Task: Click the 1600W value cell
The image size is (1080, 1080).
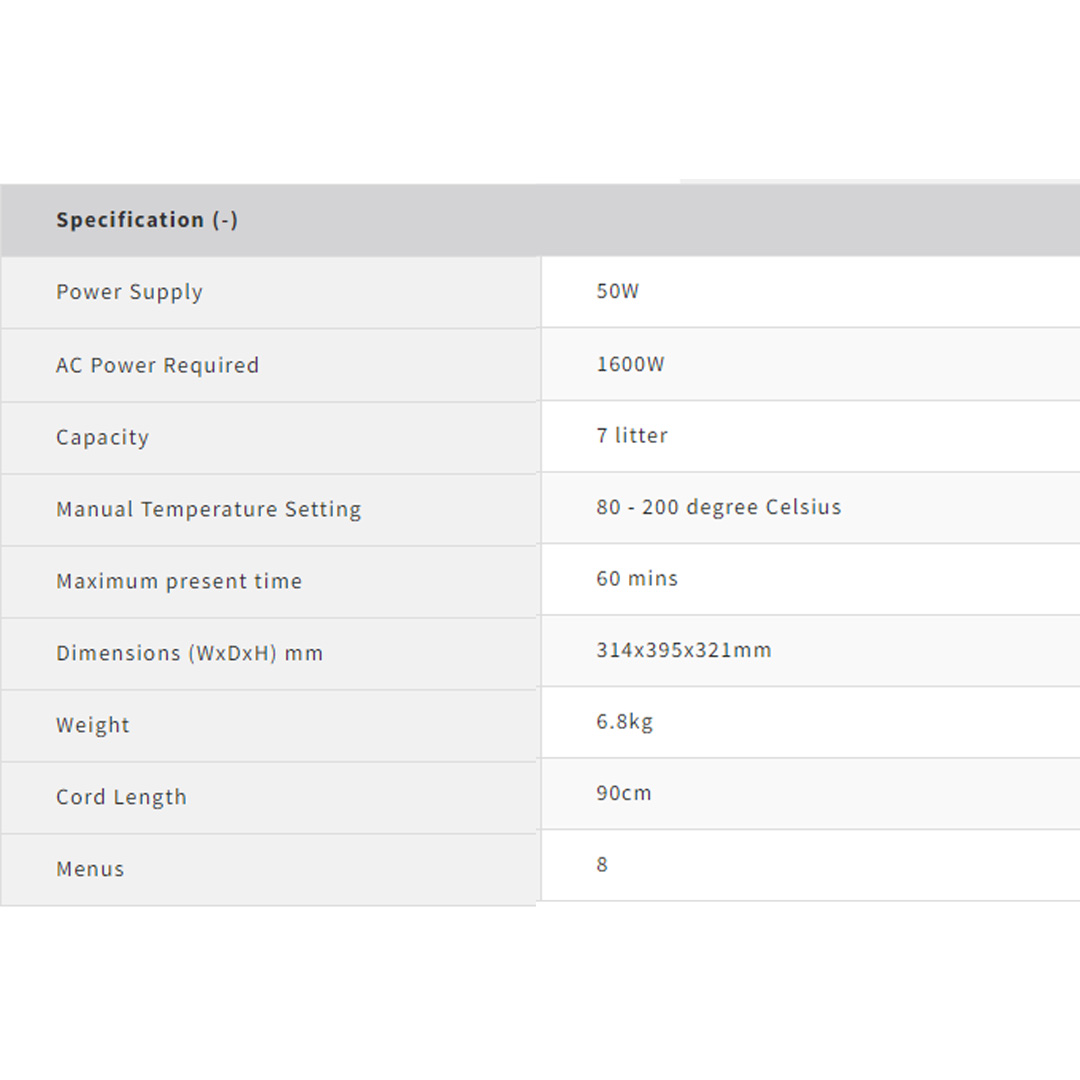Action: coord(630,364)
